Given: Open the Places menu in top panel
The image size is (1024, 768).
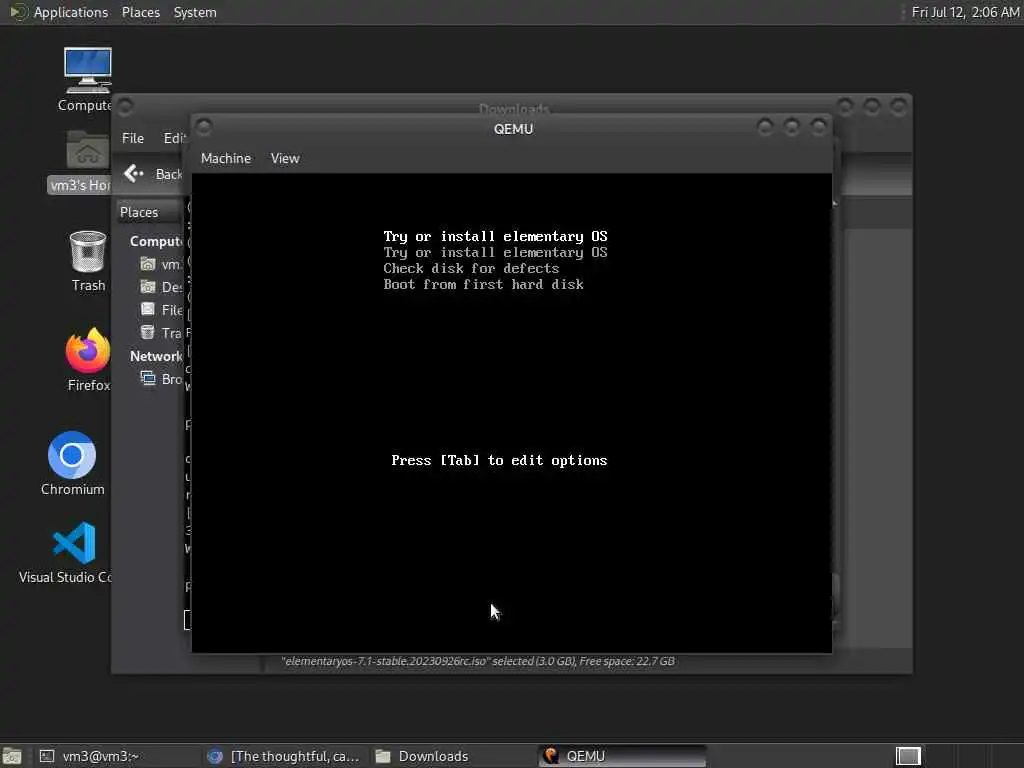Looking at the screenshot, I should [x=140, y=12].
